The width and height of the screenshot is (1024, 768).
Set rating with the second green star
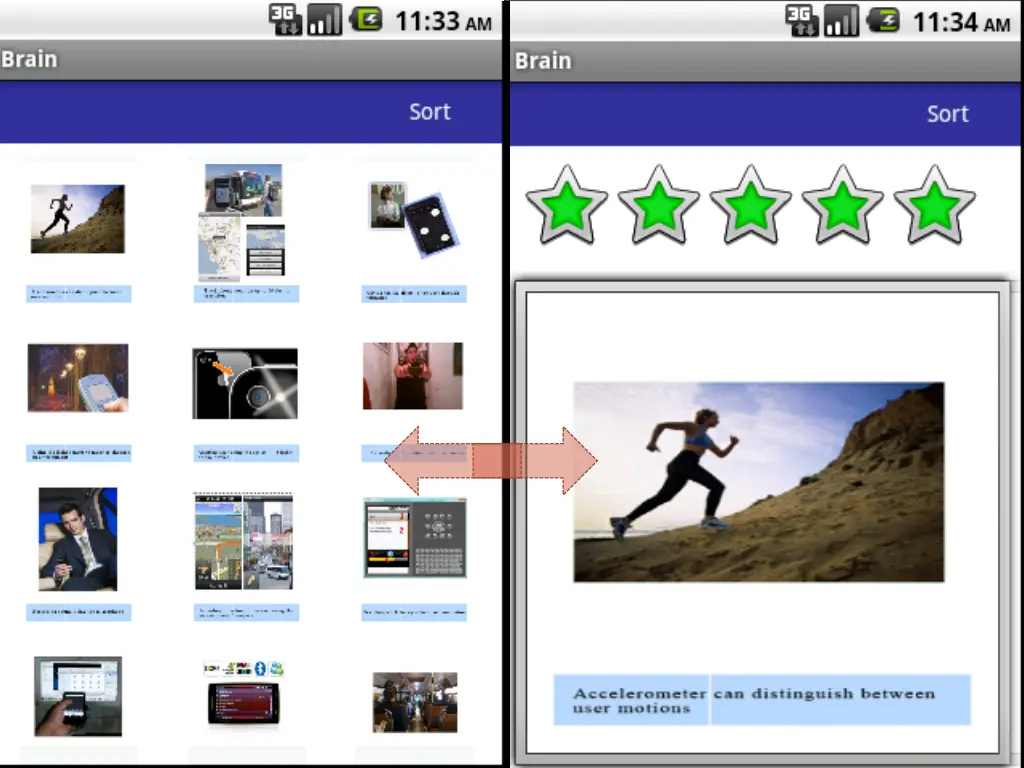(x=658, y=204)
